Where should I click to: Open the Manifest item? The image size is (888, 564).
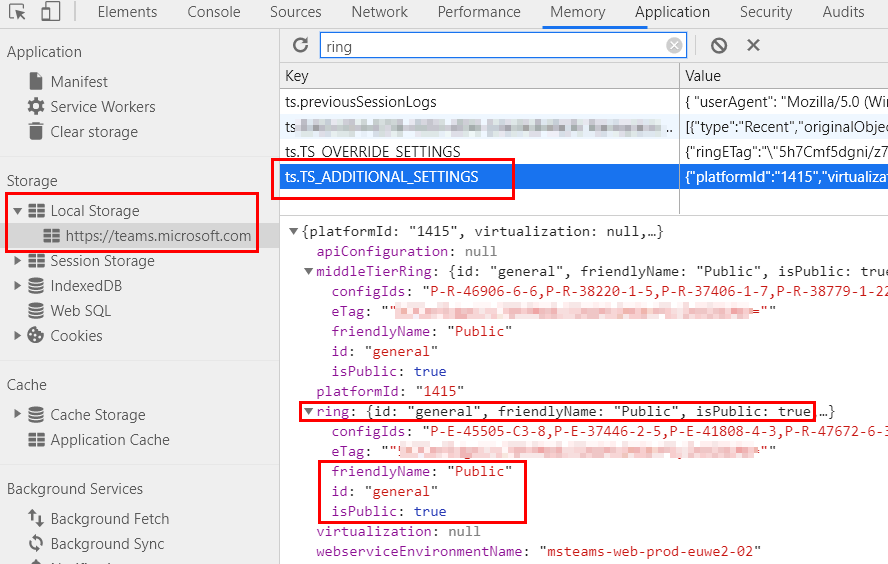pyautogui.click(x=79, y=82)
